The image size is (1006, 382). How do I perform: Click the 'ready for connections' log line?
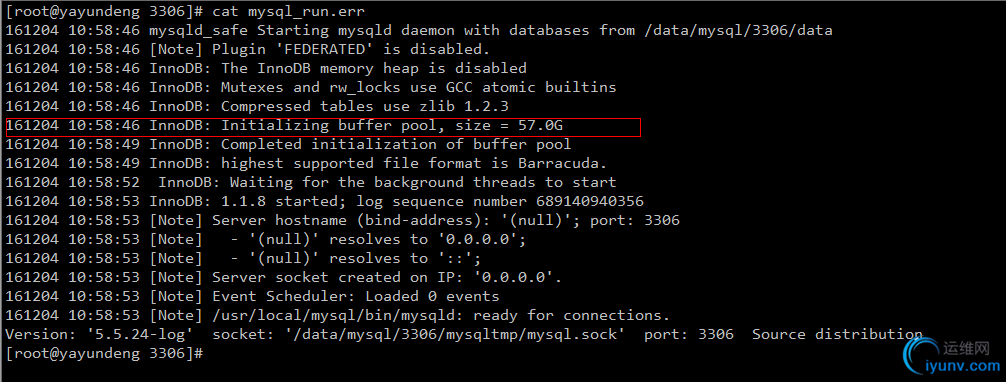337,315
